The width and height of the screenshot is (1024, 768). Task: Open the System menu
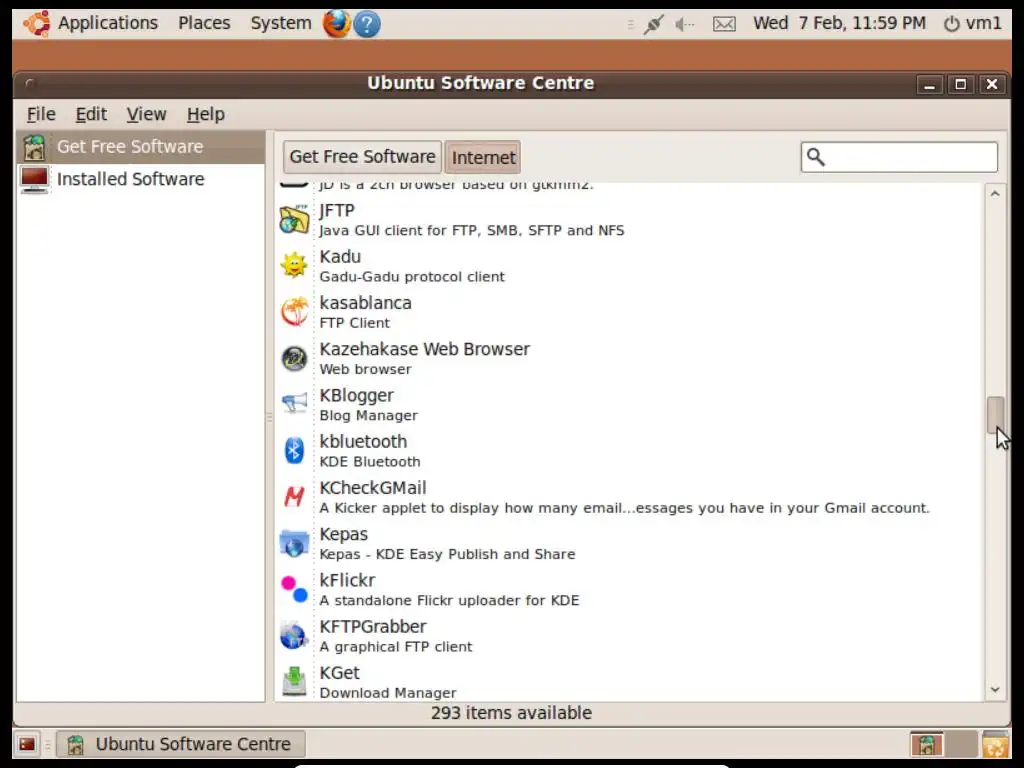(281, 24)
